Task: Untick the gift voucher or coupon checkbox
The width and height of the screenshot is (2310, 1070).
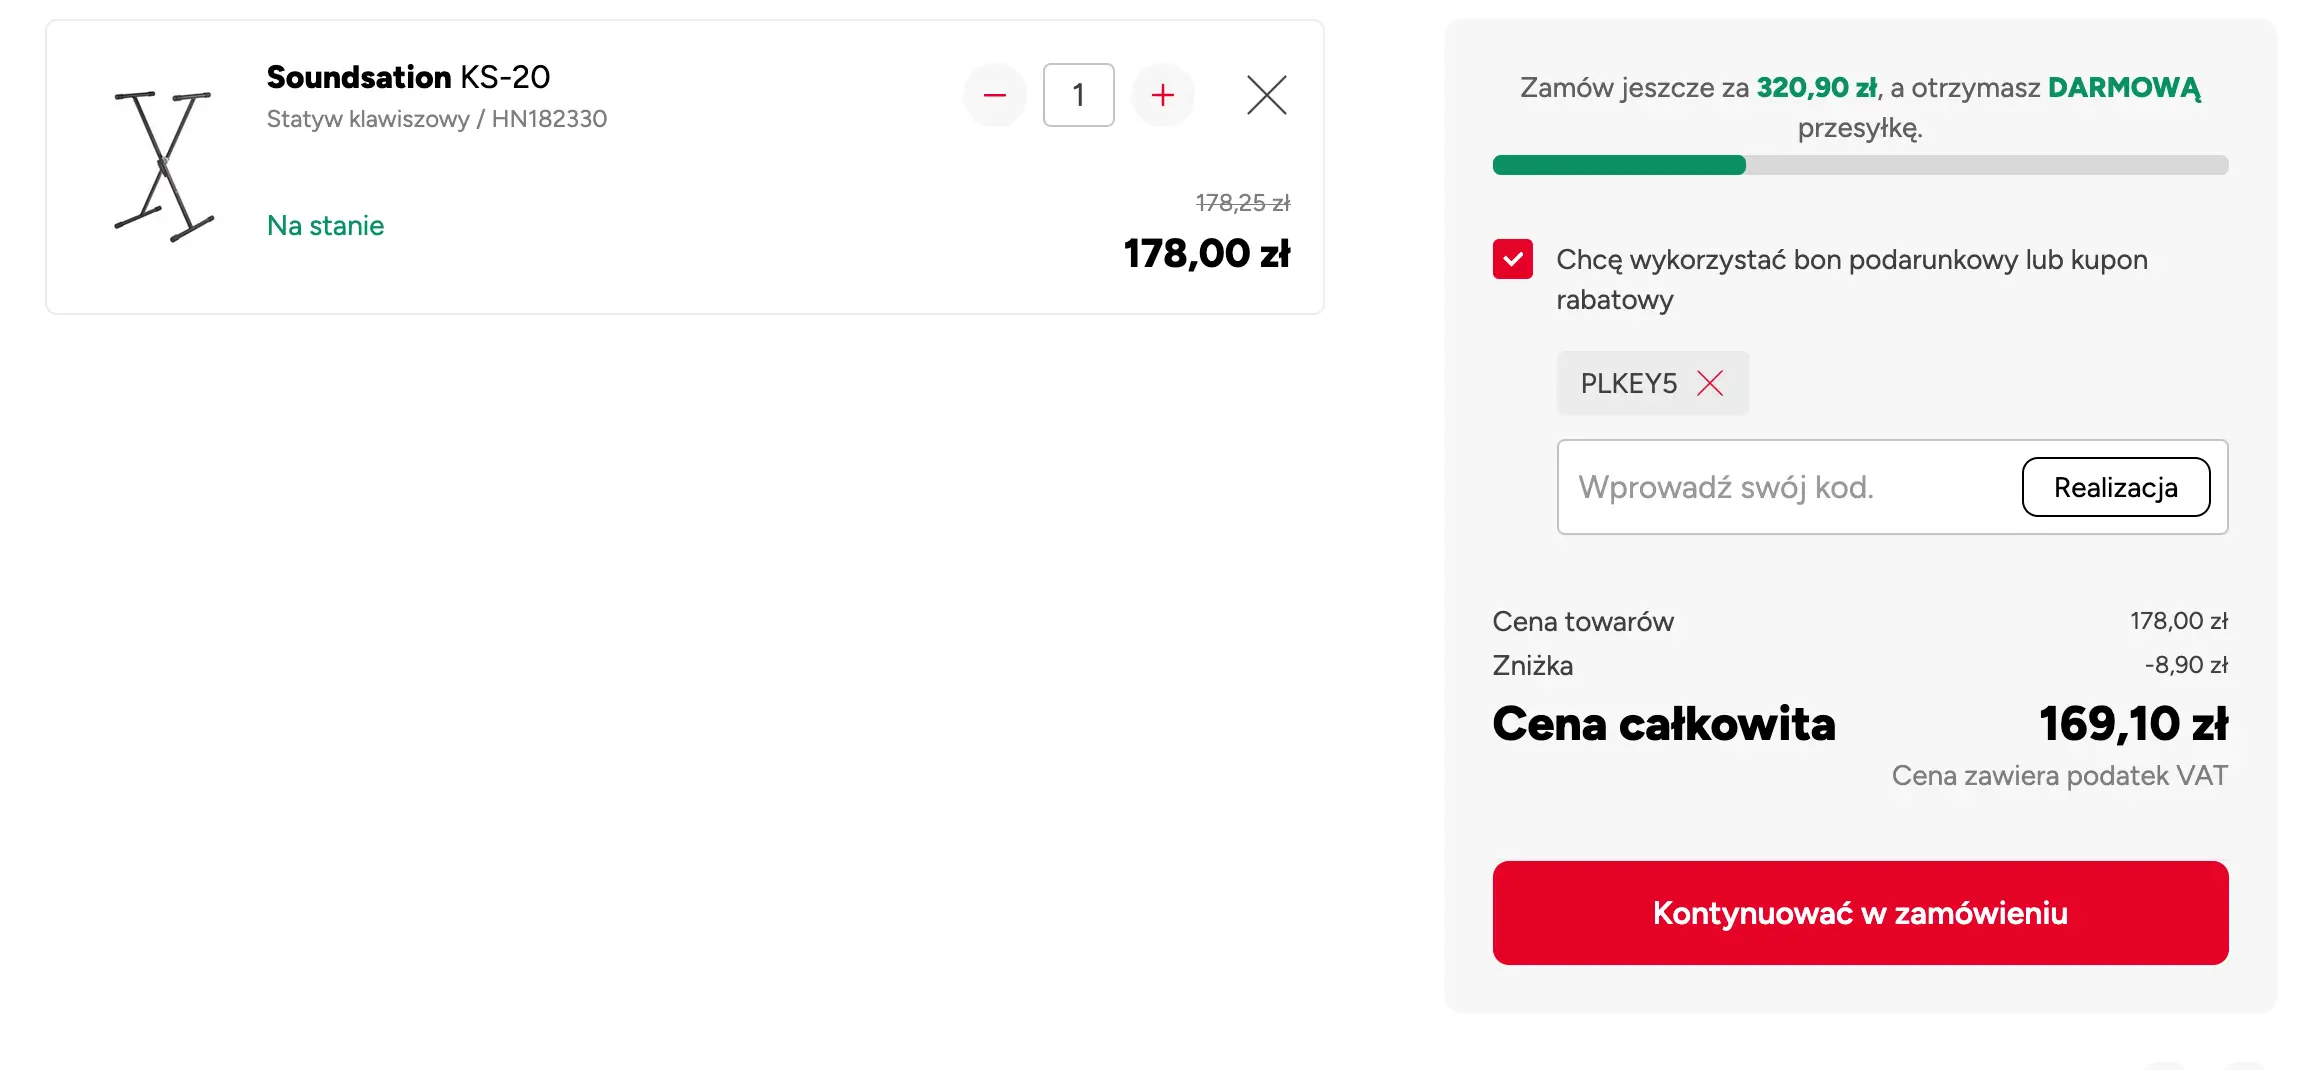Action: [x=1512, y=260]
